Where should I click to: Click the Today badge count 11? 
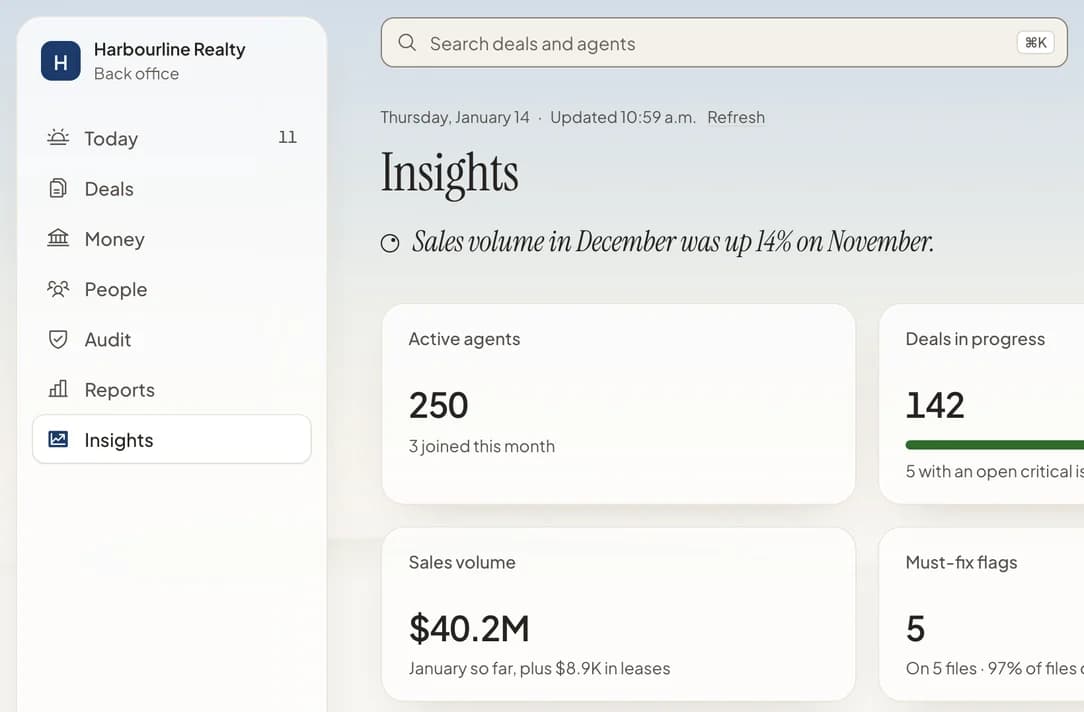pyautogui.click(x=288, y=138)
